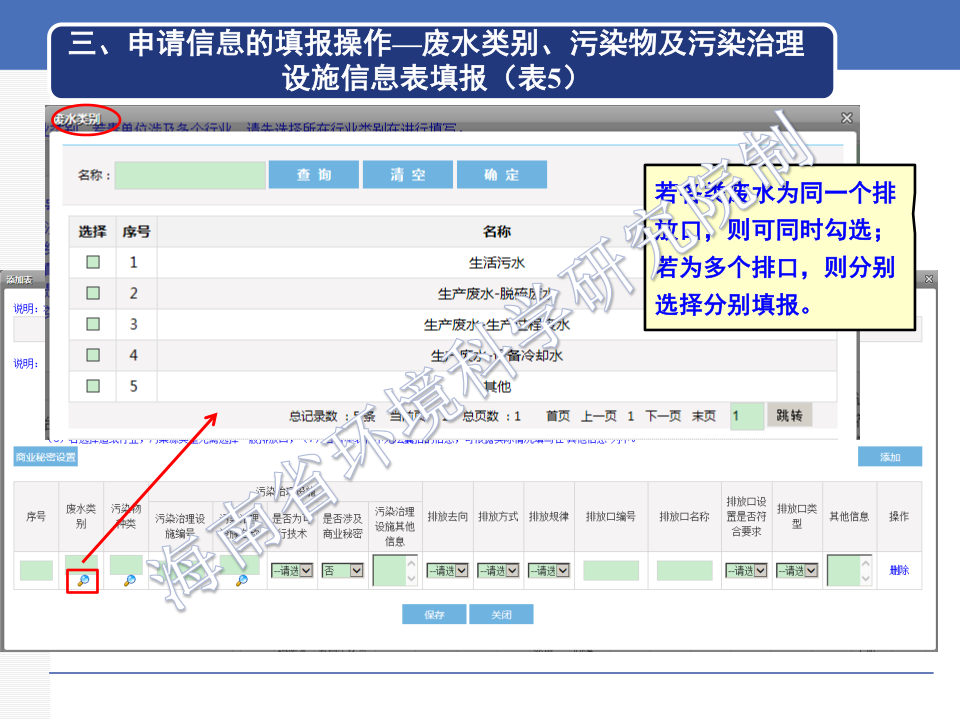
Task: Confirm selection with the 确定 button
Action: tap(502, 175)
